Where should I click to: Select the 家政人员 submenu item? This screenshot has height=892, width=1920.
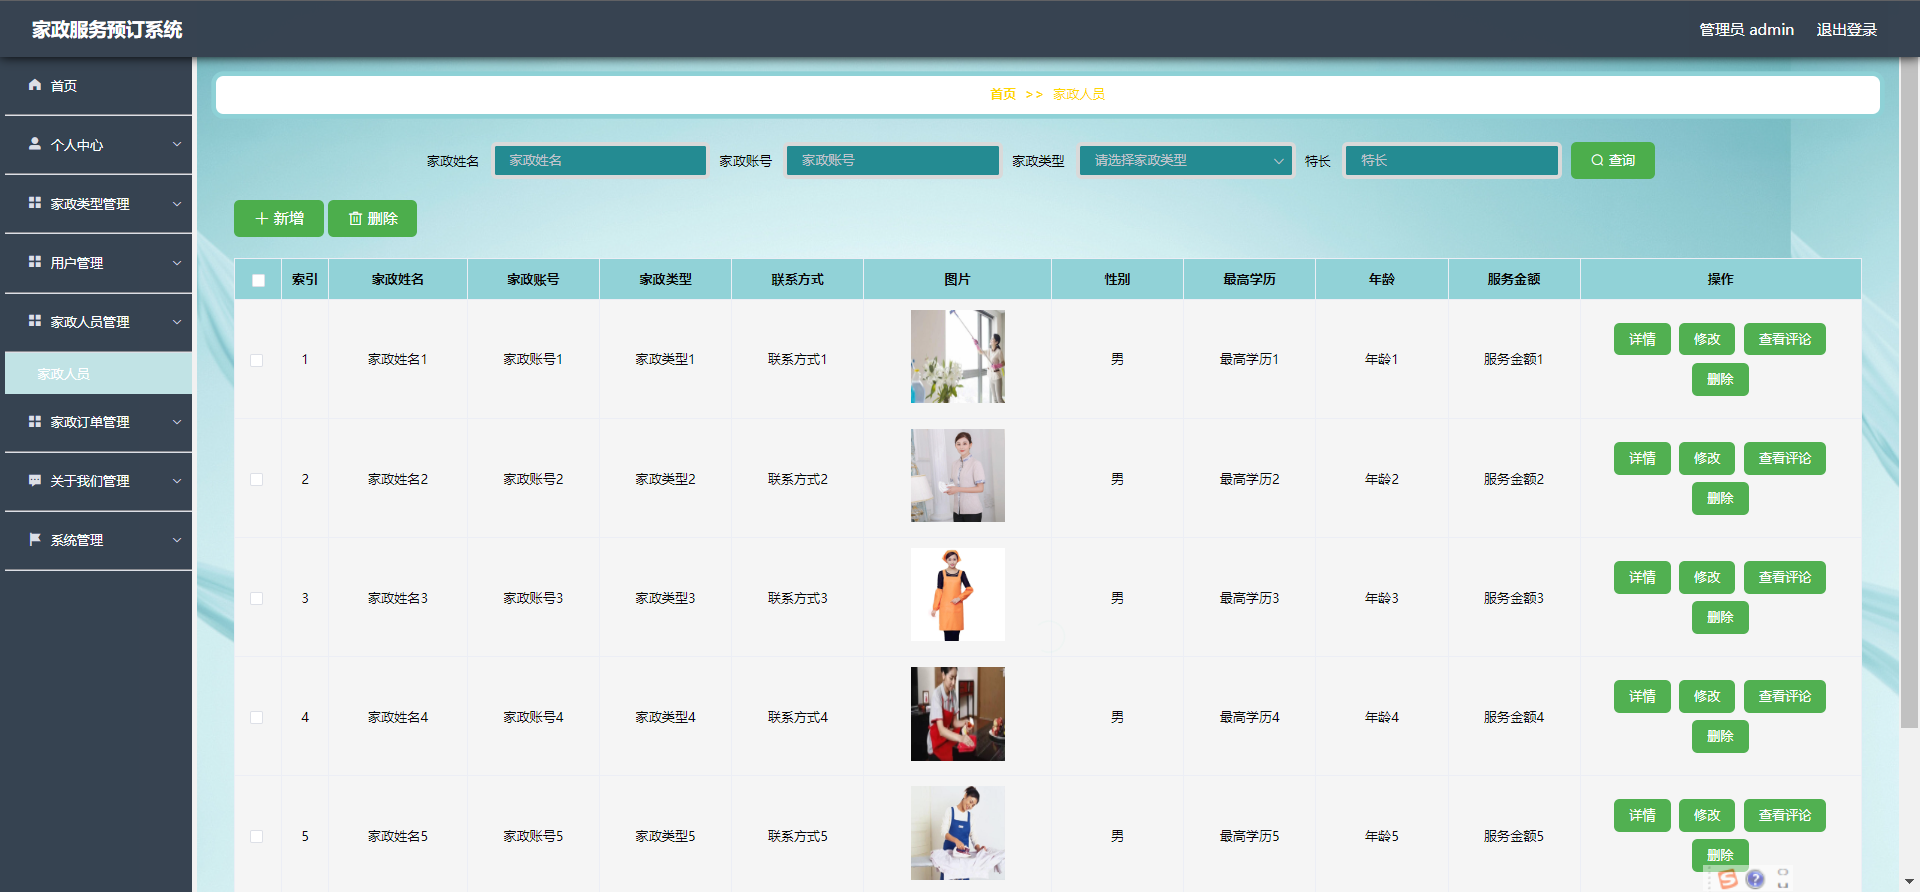tap(64, 374)
